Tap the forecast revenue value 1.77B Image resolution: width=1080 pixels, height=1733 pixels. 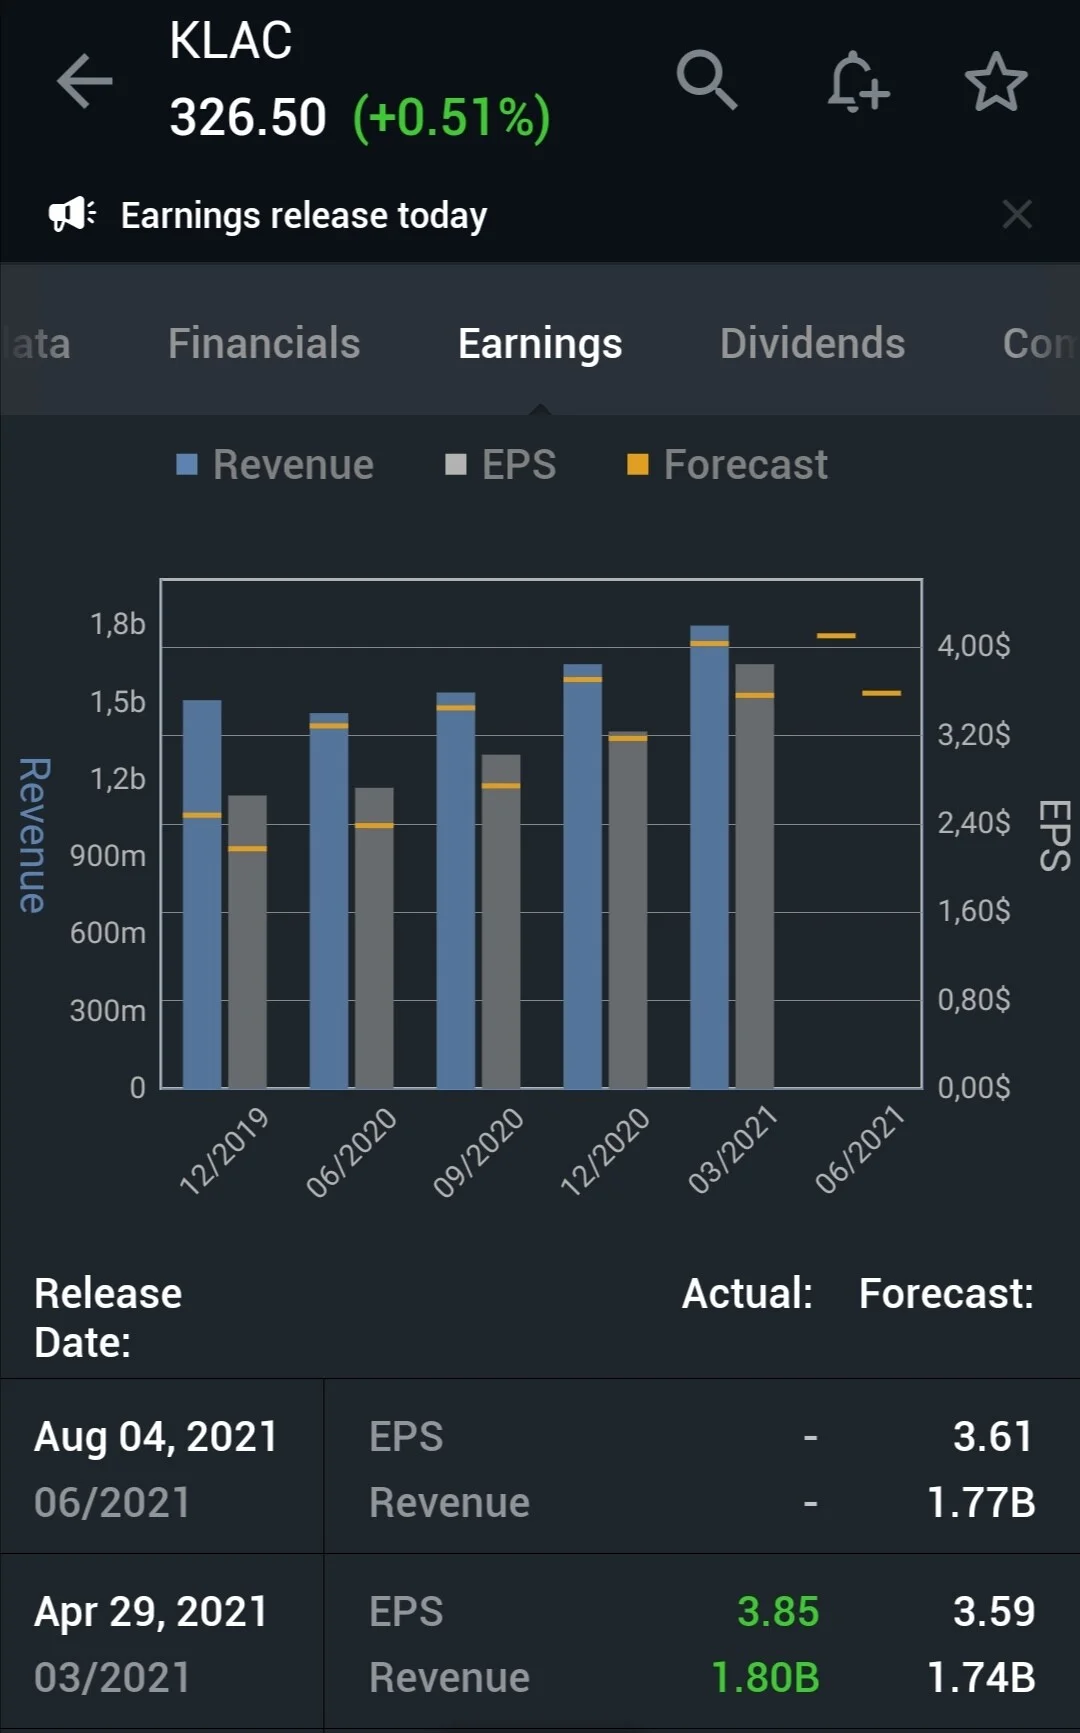tap(981, 1503)
